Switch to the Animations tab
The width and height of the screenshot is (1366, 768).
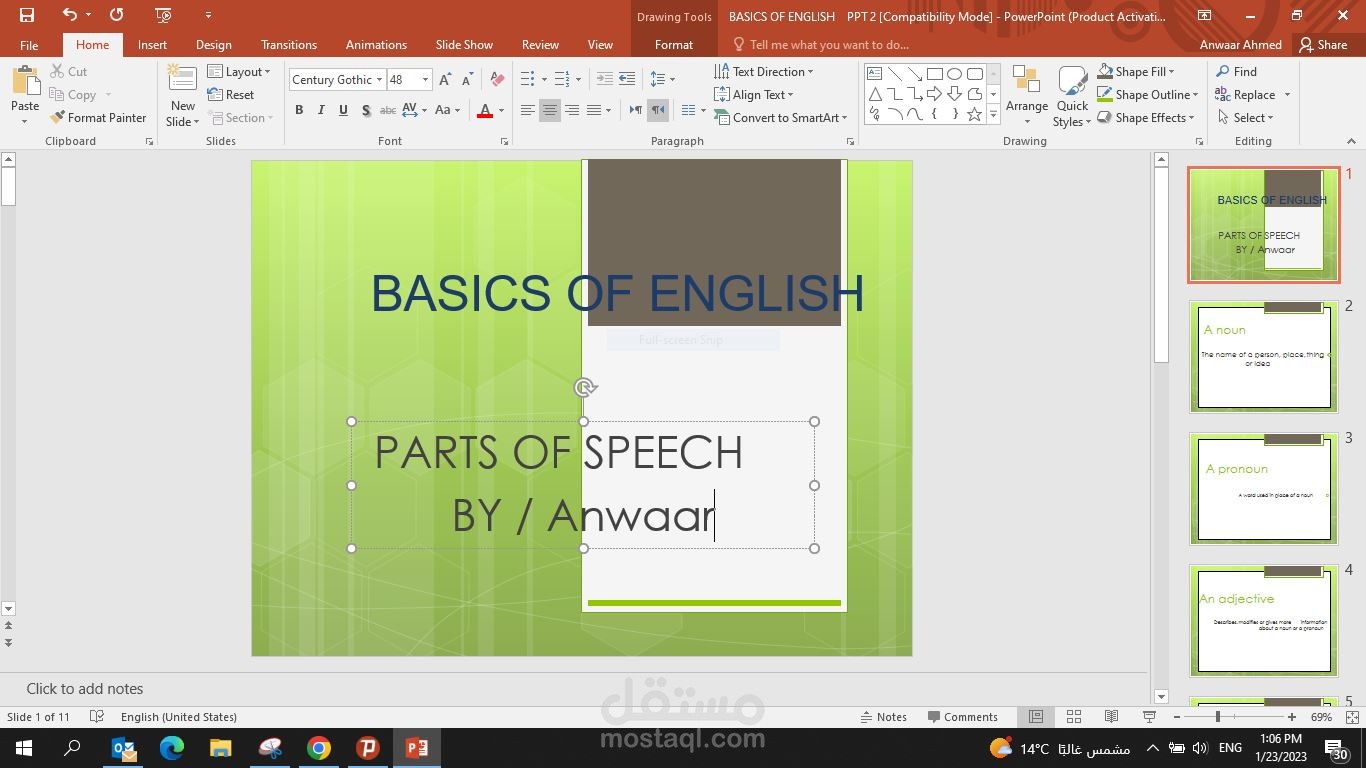(376, 45)
